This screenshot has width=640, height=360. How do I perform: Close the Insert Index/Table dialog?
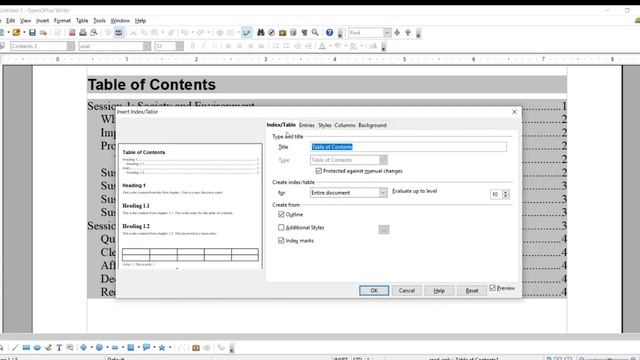(x=514, y=112)
